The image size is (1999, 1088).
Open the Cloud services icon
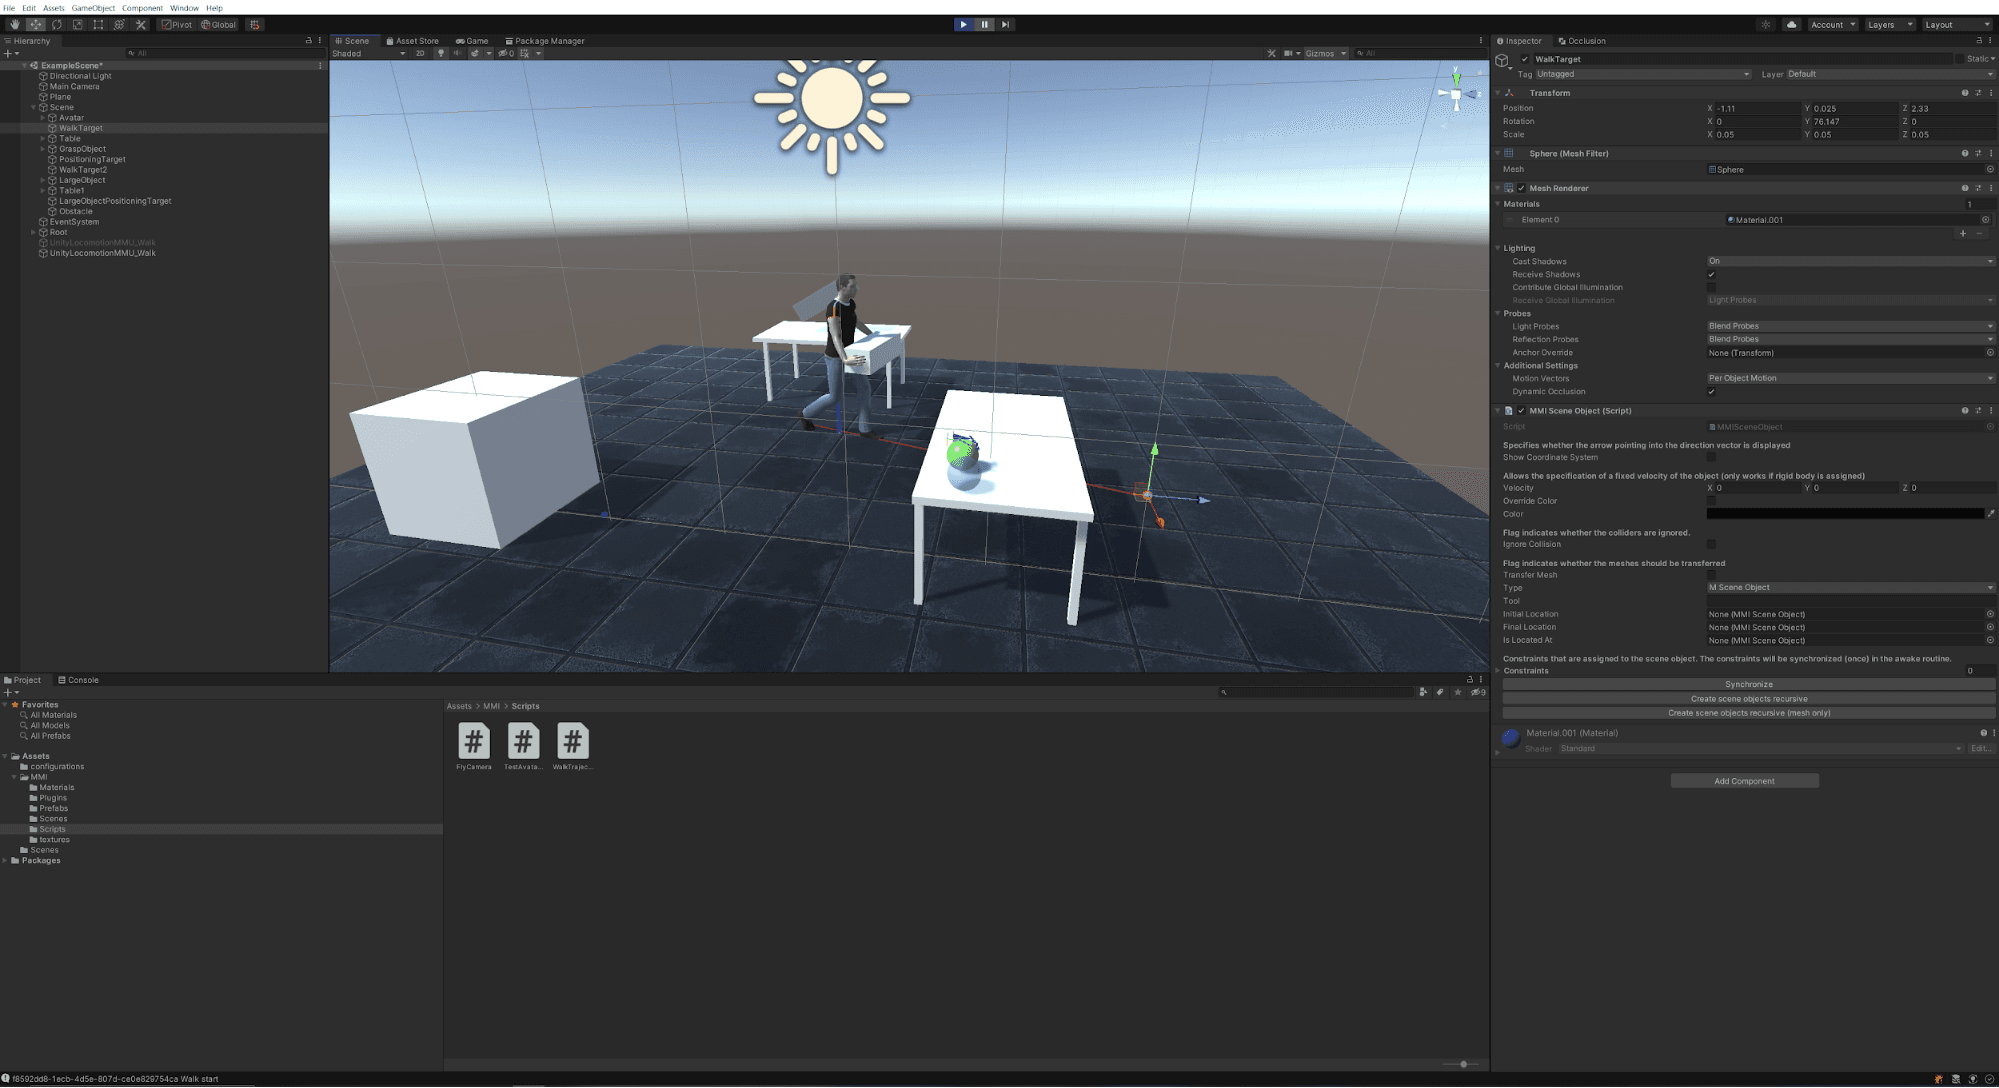1791,24
